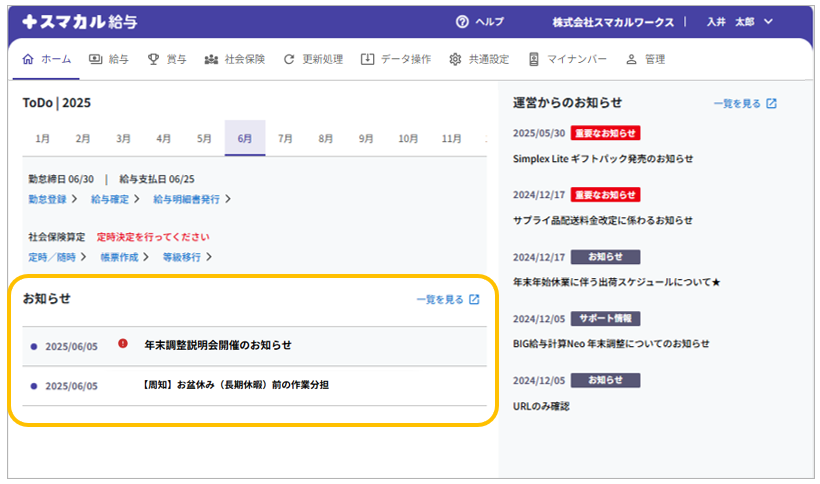Open the 賞与 trophy icon menu
Screen dimensions: 820x484
(153, 59)
